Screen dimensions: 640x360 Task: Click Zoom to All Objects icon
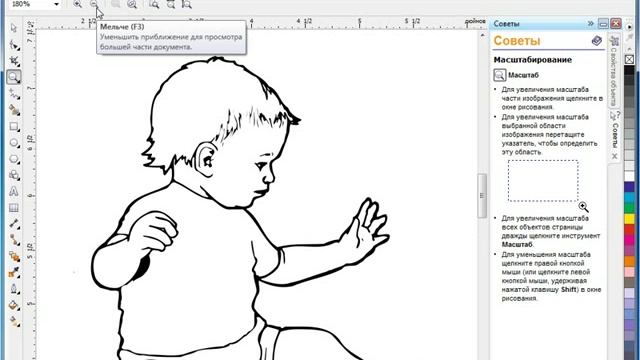pyautogui.click(x=132, y=4)
